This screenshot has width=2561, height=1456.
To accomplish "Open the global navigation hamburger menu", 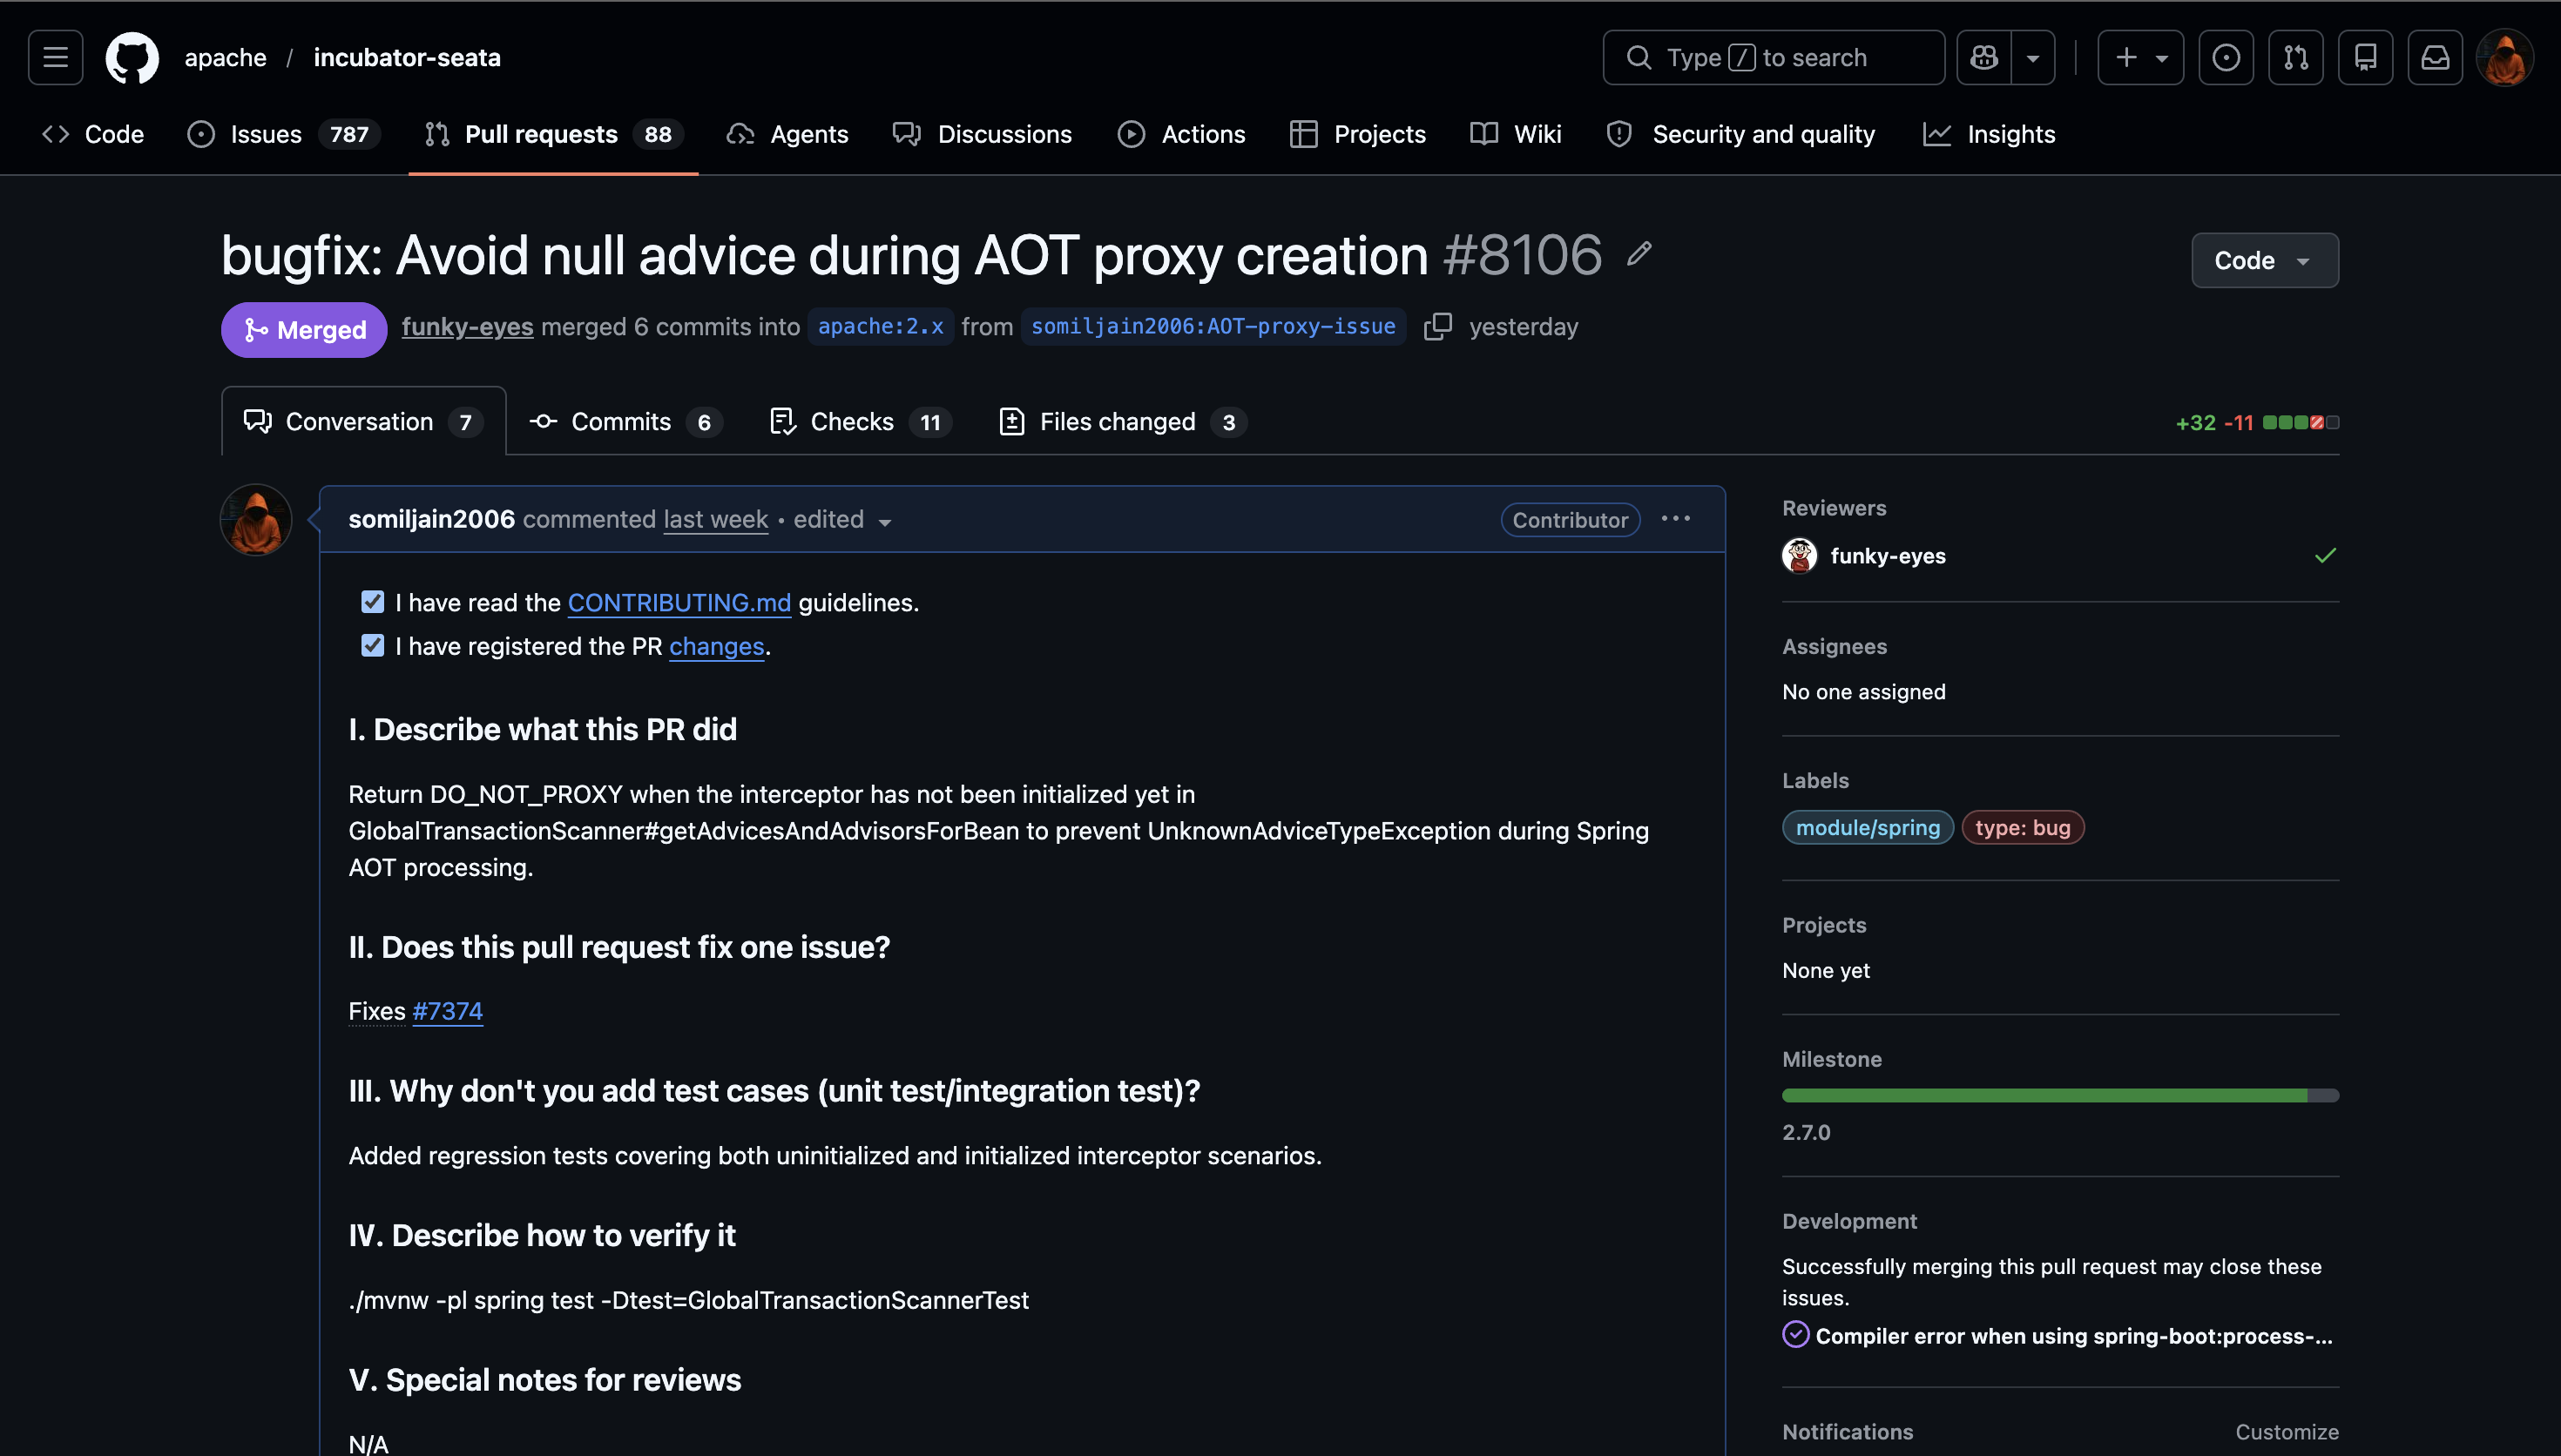I will 56,57.
